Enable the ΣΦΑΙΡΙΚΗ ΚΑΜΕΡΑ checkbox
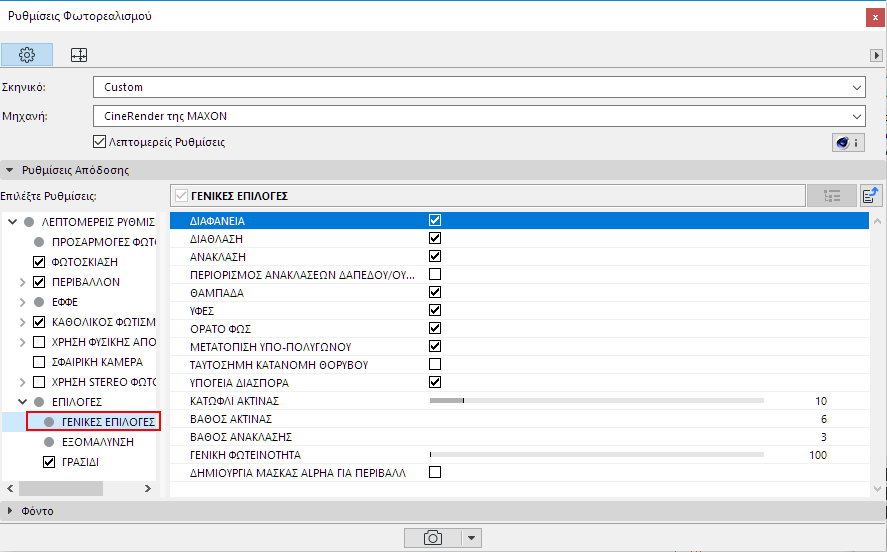This screenshot has height=552, width=887. (39, 362)
